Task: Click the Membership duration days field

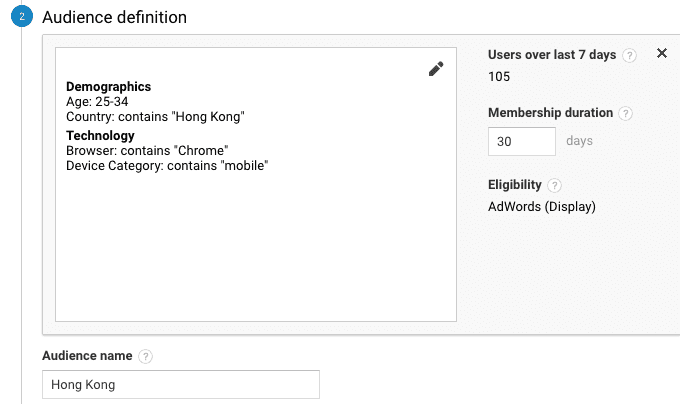Action: (x=521, y=142)
